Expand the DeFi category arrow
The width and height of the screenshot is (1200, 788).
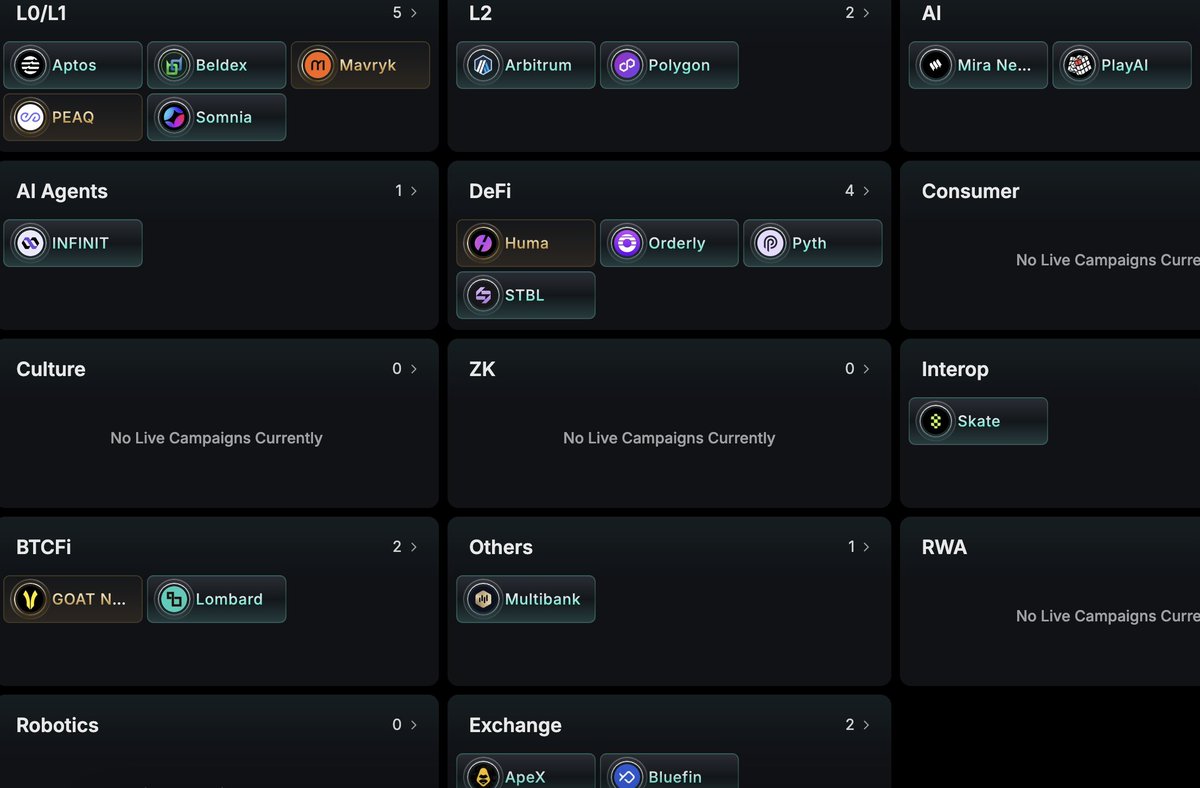tap(866, 191)
